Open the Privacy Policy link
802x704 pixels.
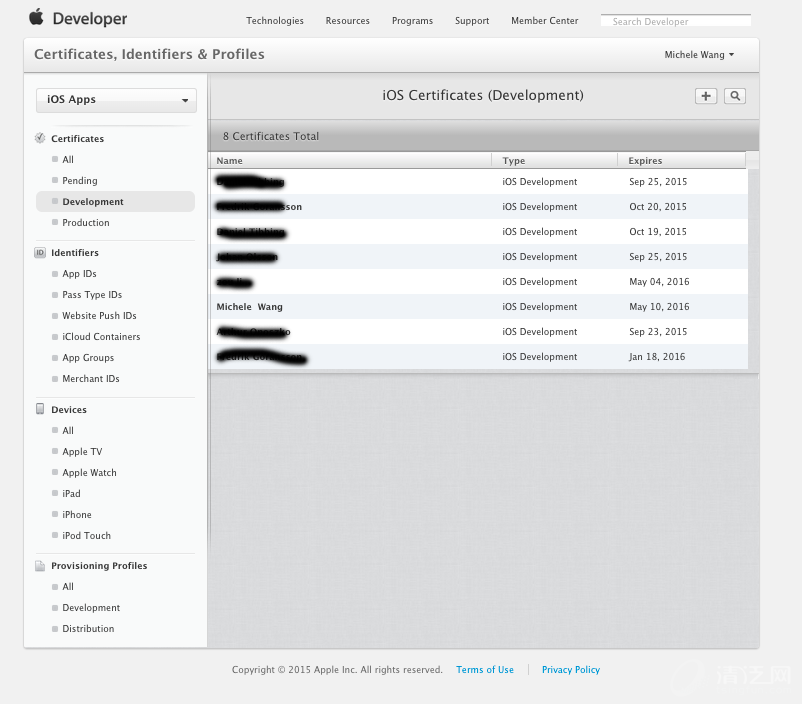571,670
